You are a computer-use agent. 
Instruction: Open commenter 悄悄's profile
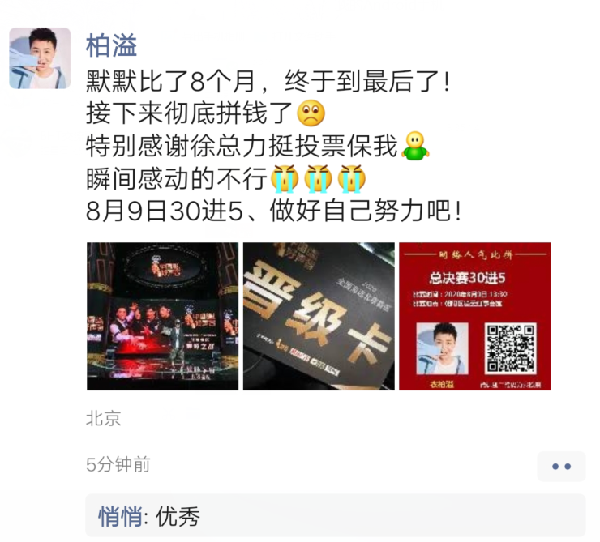coord(120,516)
